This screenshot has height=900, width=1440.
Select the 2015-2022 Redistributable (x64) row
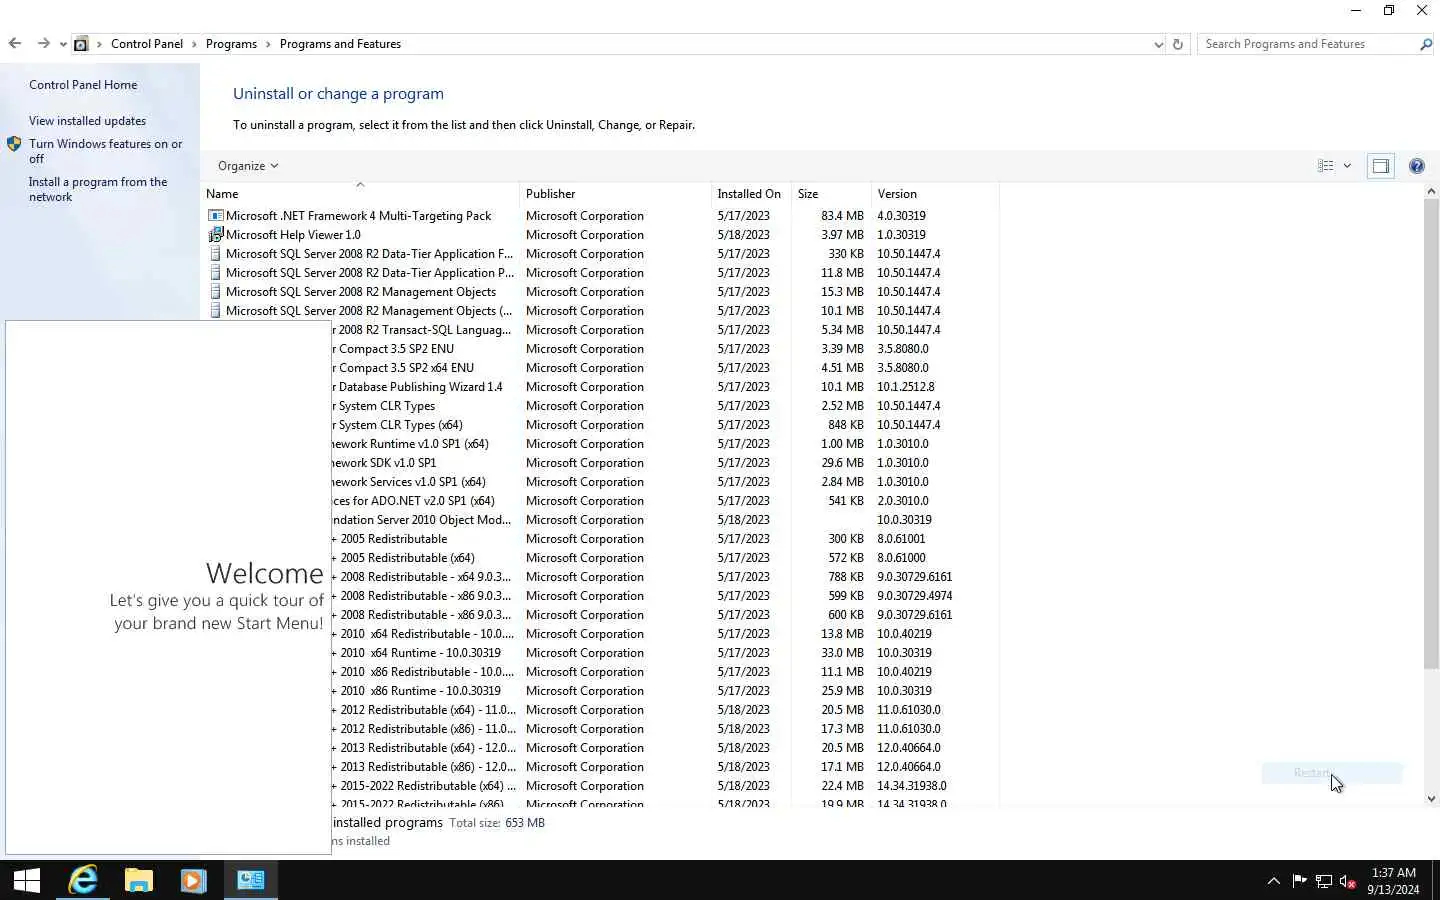pyautogui.click(x=665, y=786)
